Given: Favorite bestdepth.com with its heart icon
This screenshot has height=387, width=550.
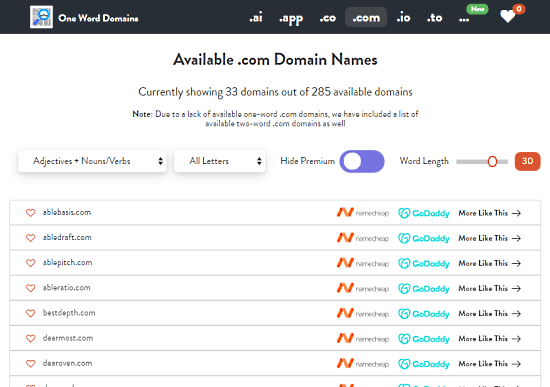Looking at the screenshot, I should (31, 313).
